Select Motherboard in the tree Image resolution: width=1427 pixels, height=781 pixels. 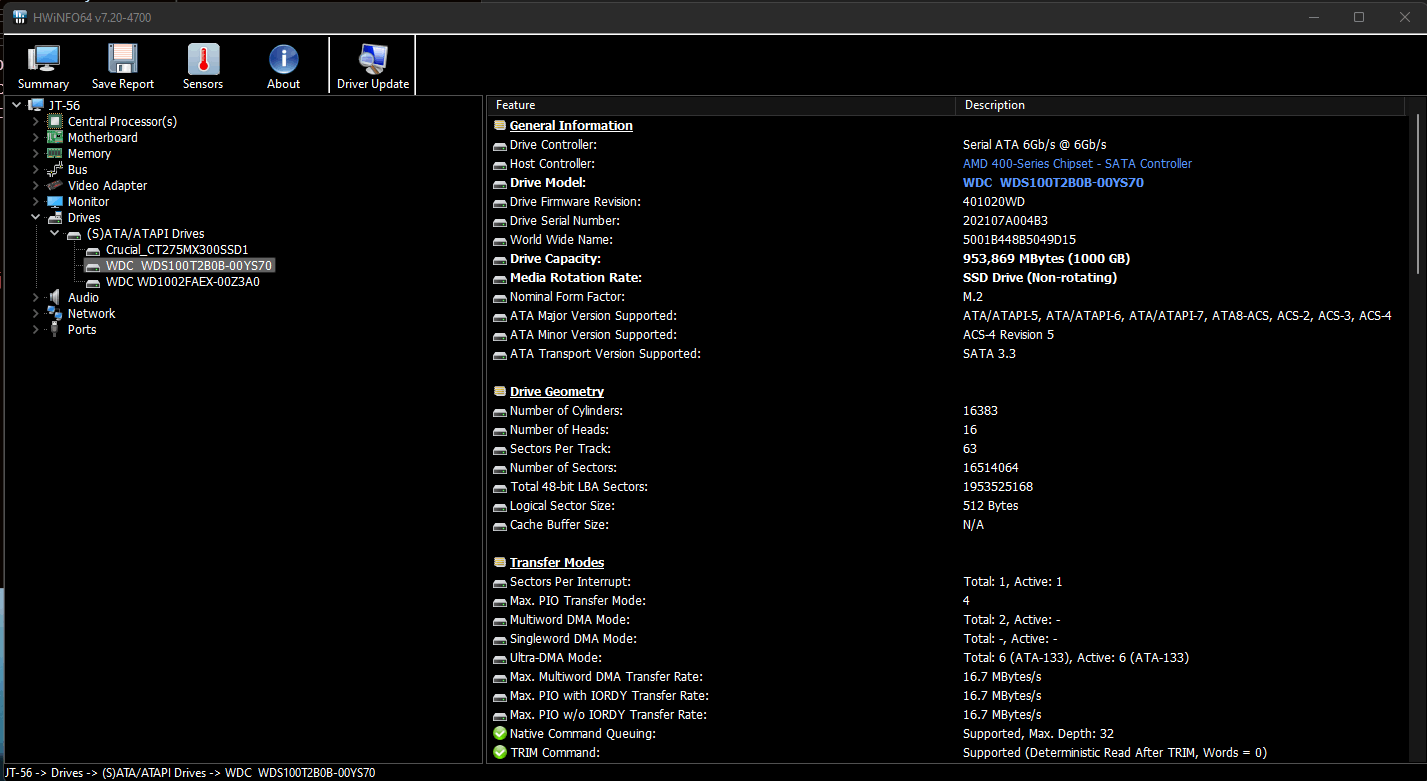click(x=102, y=137)
